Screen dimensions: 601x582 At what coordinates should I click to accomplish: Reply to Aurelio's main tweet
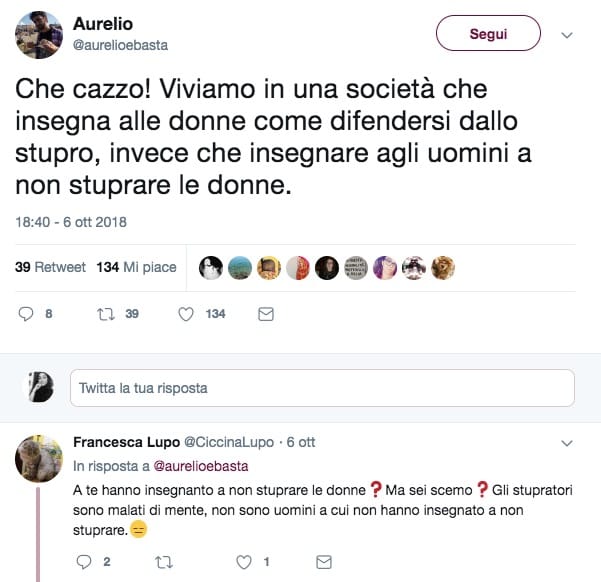pyautogui.click(x=27, y=314)
